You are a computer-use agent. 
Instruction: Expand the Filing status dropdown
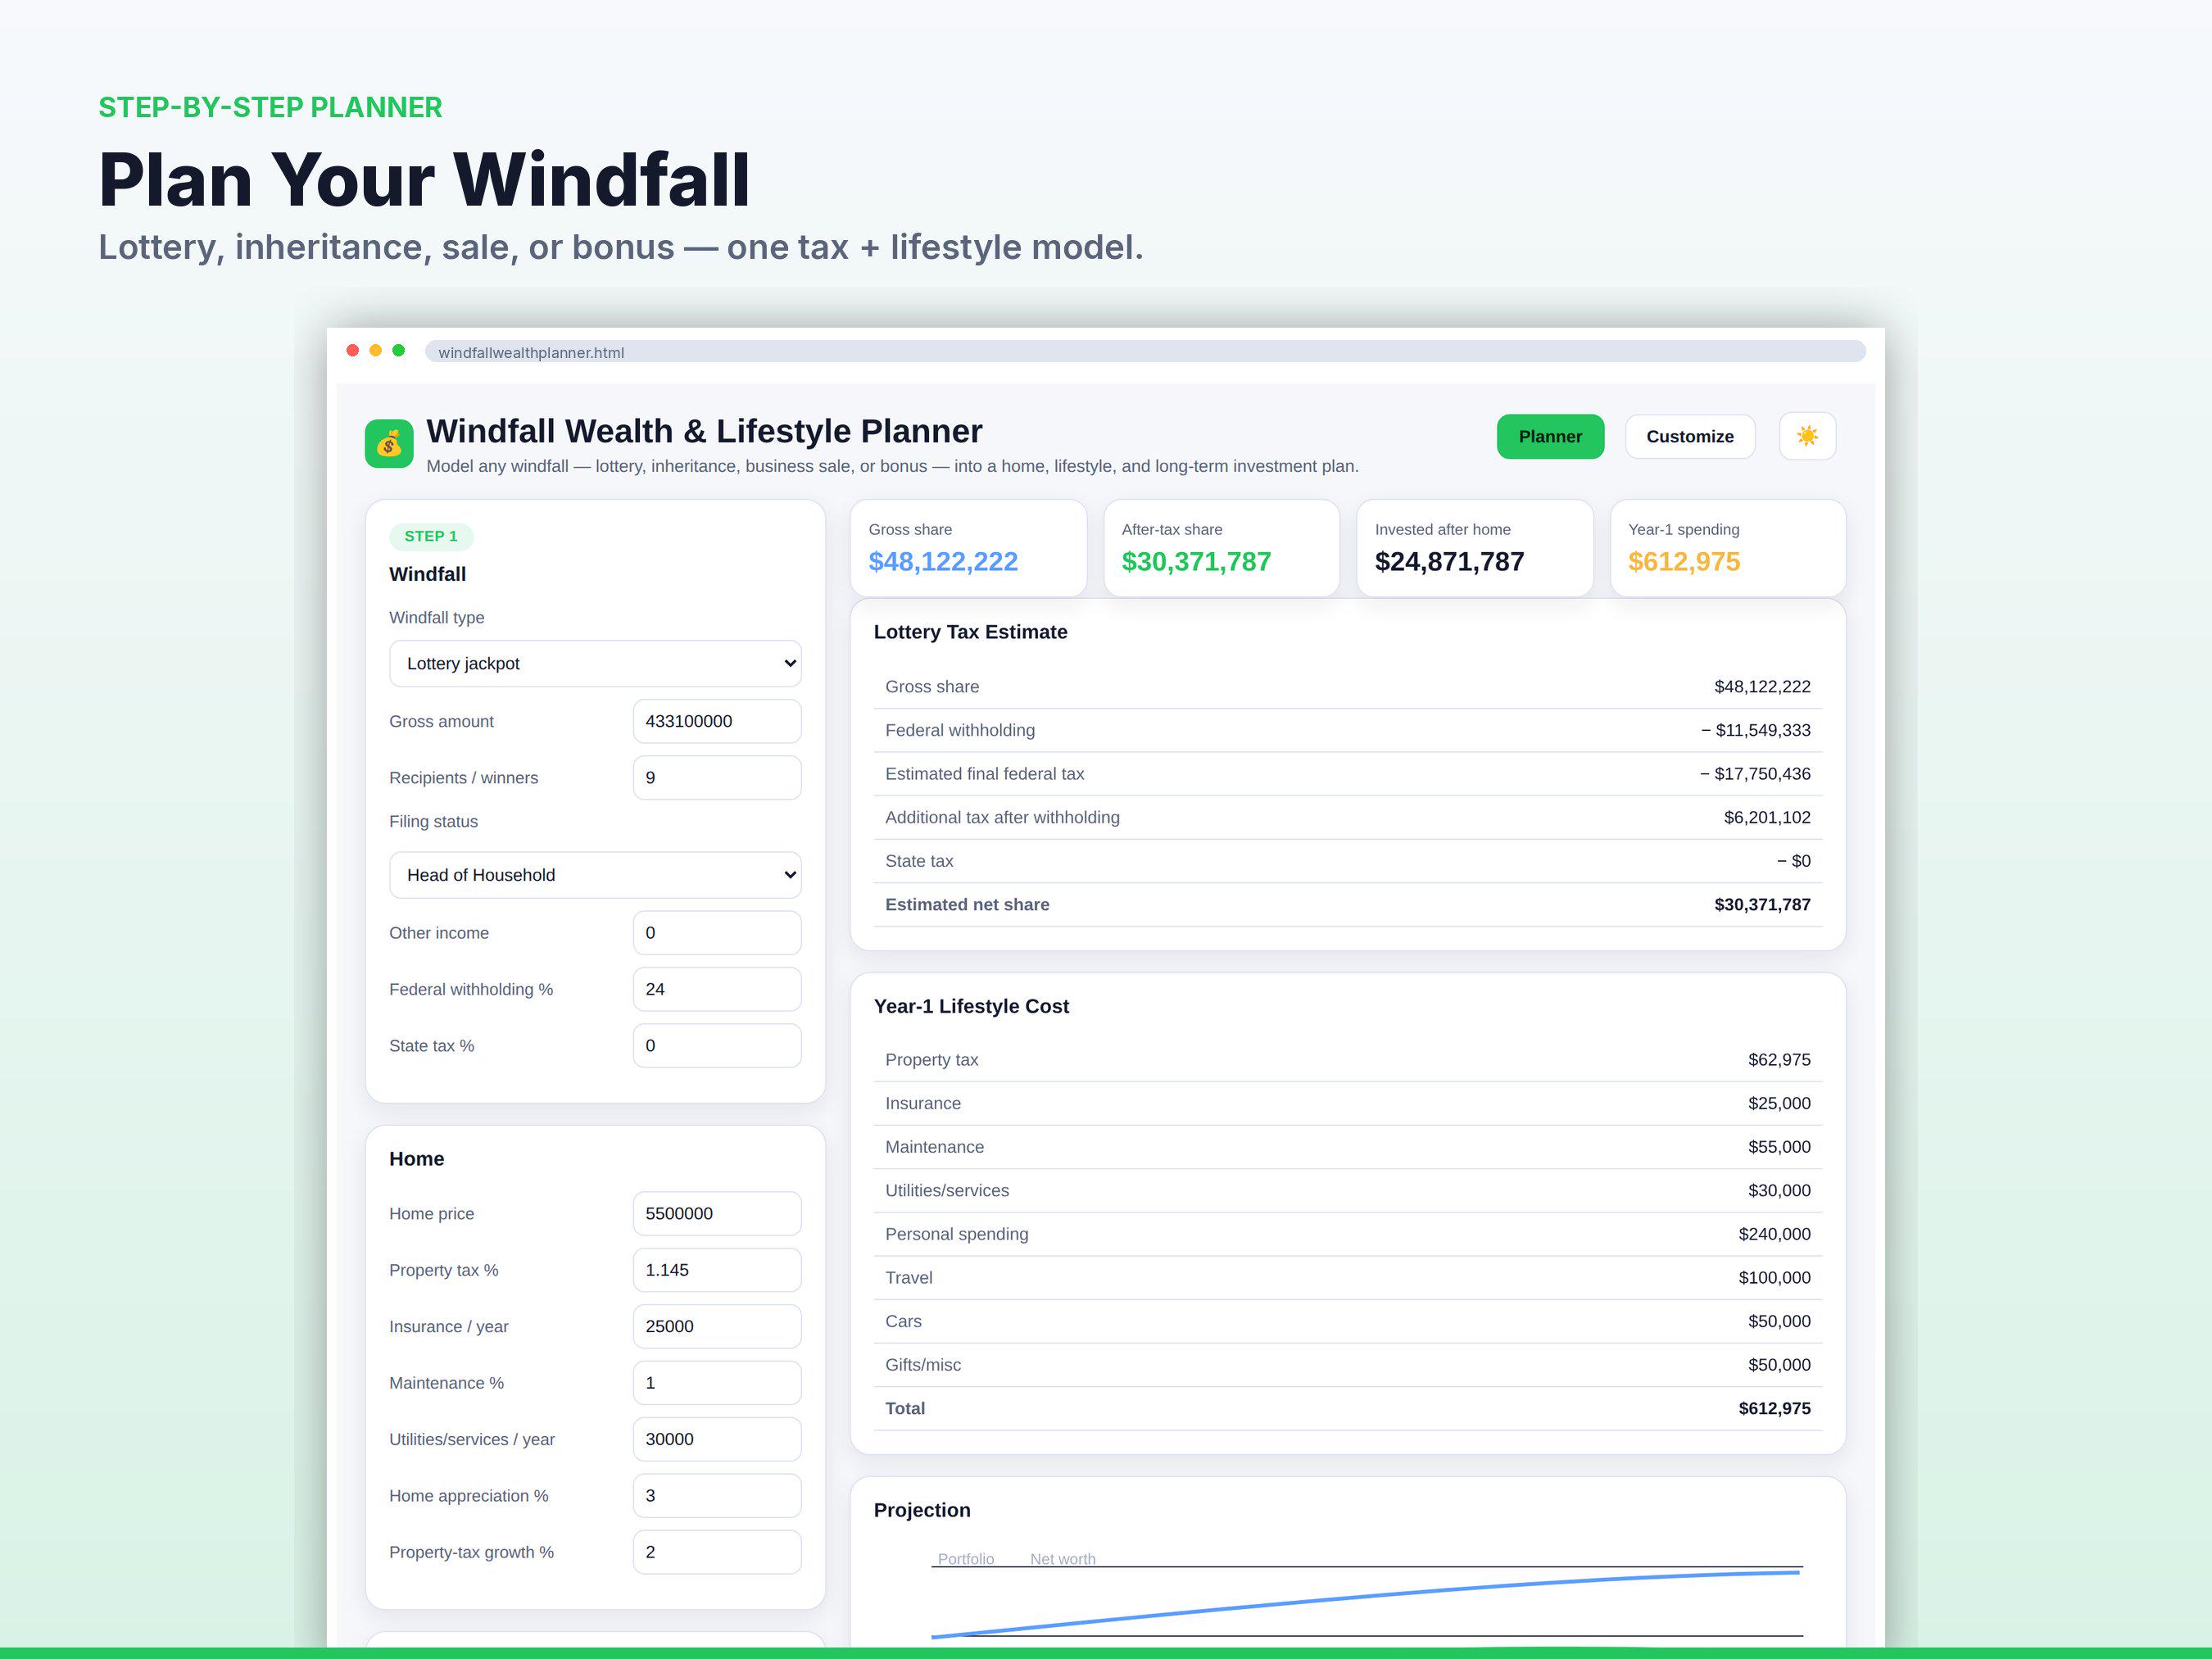tap(595, 875)
